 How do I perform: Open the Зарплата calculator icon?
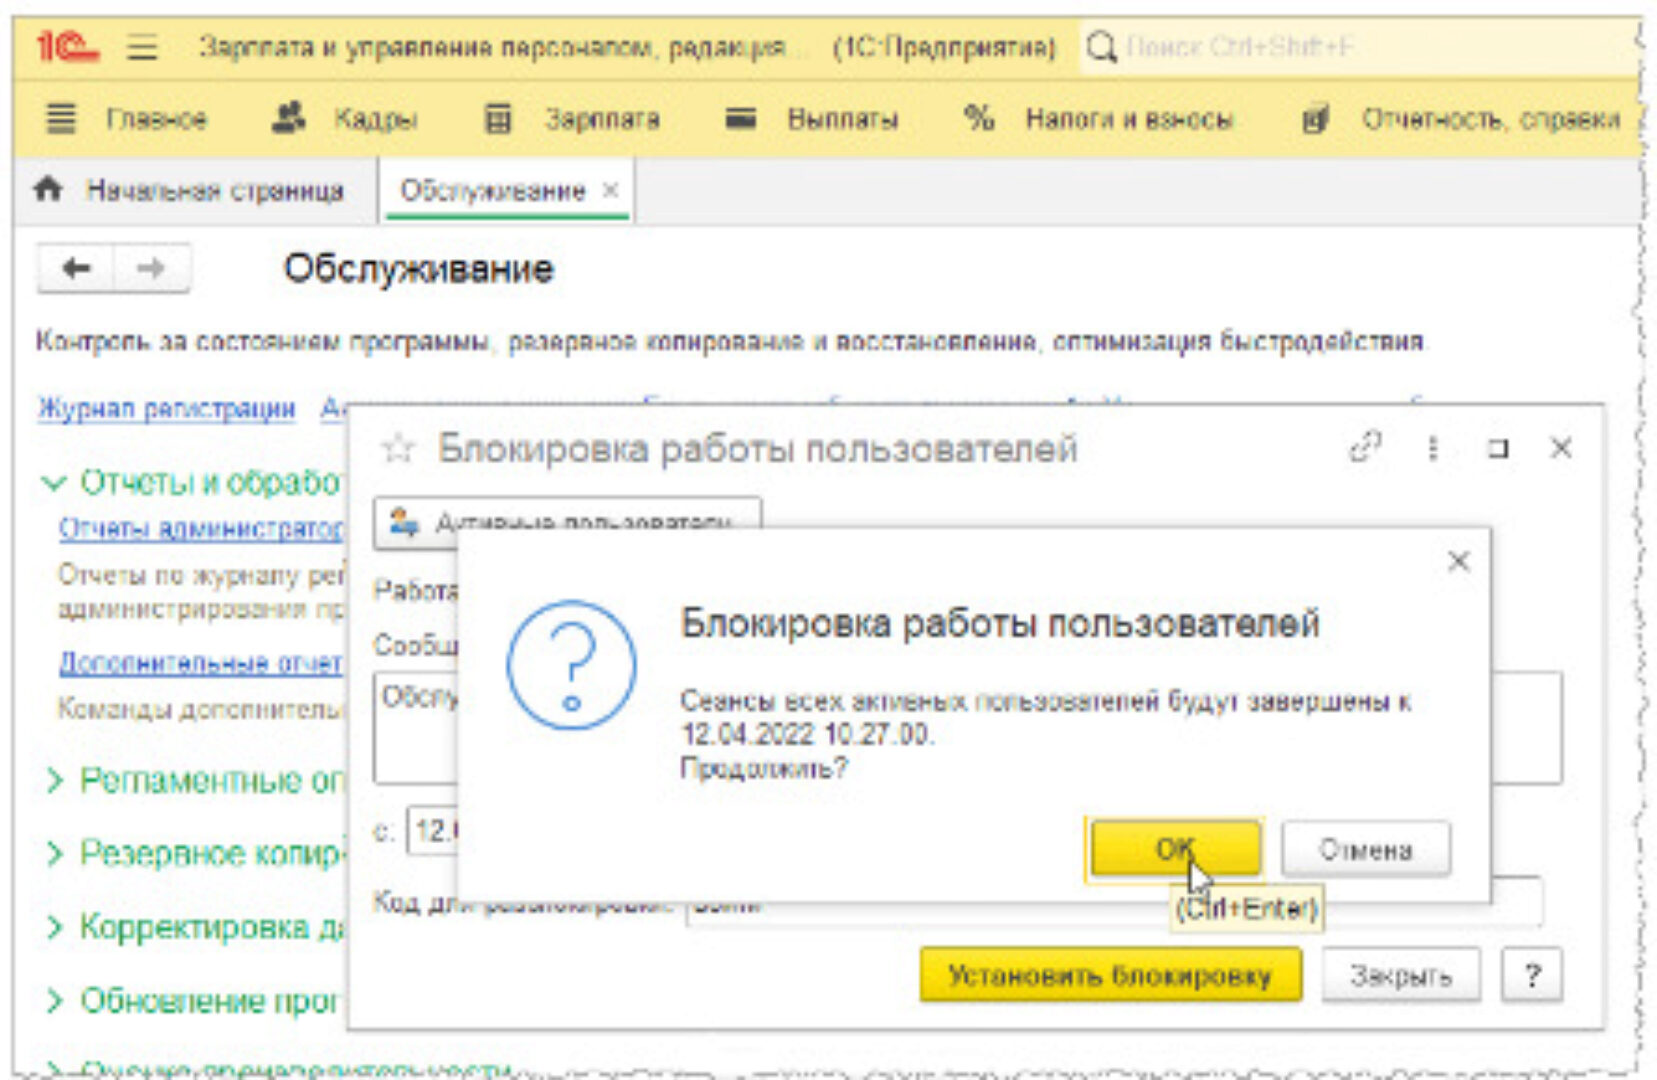point(497,119)
